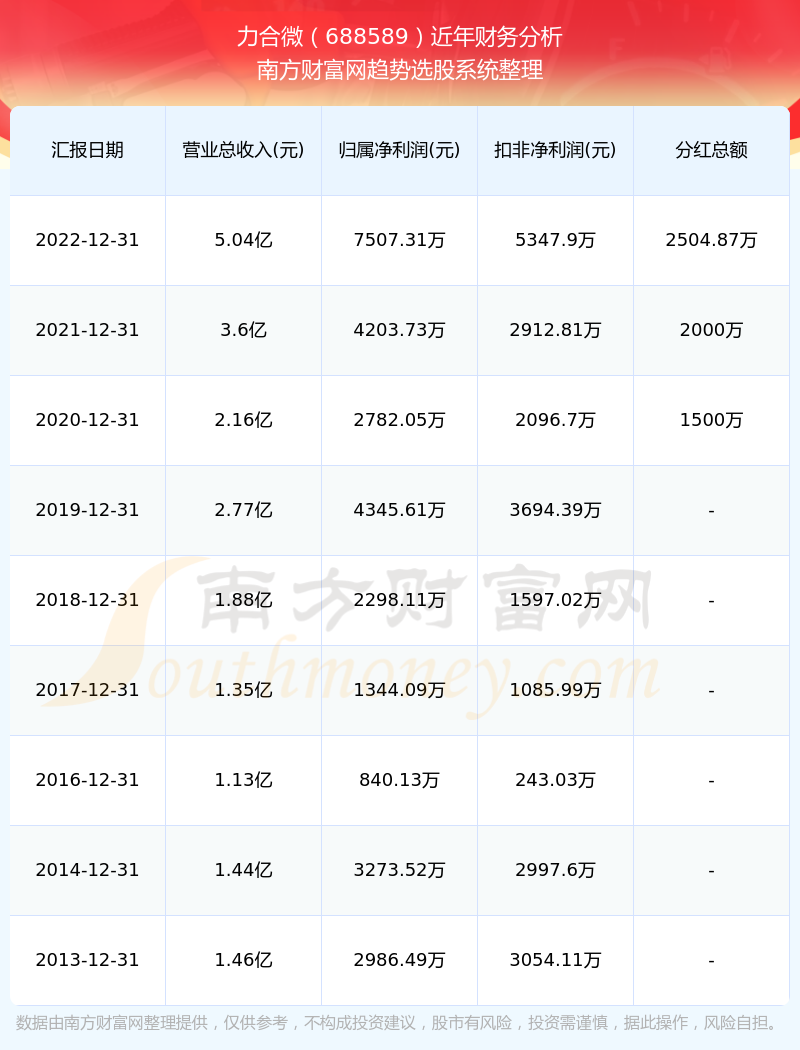This screenshot has width=800, height=1050.
Task: Click the title 力合微（688589）近年财务分析
Action: (400, 36)
